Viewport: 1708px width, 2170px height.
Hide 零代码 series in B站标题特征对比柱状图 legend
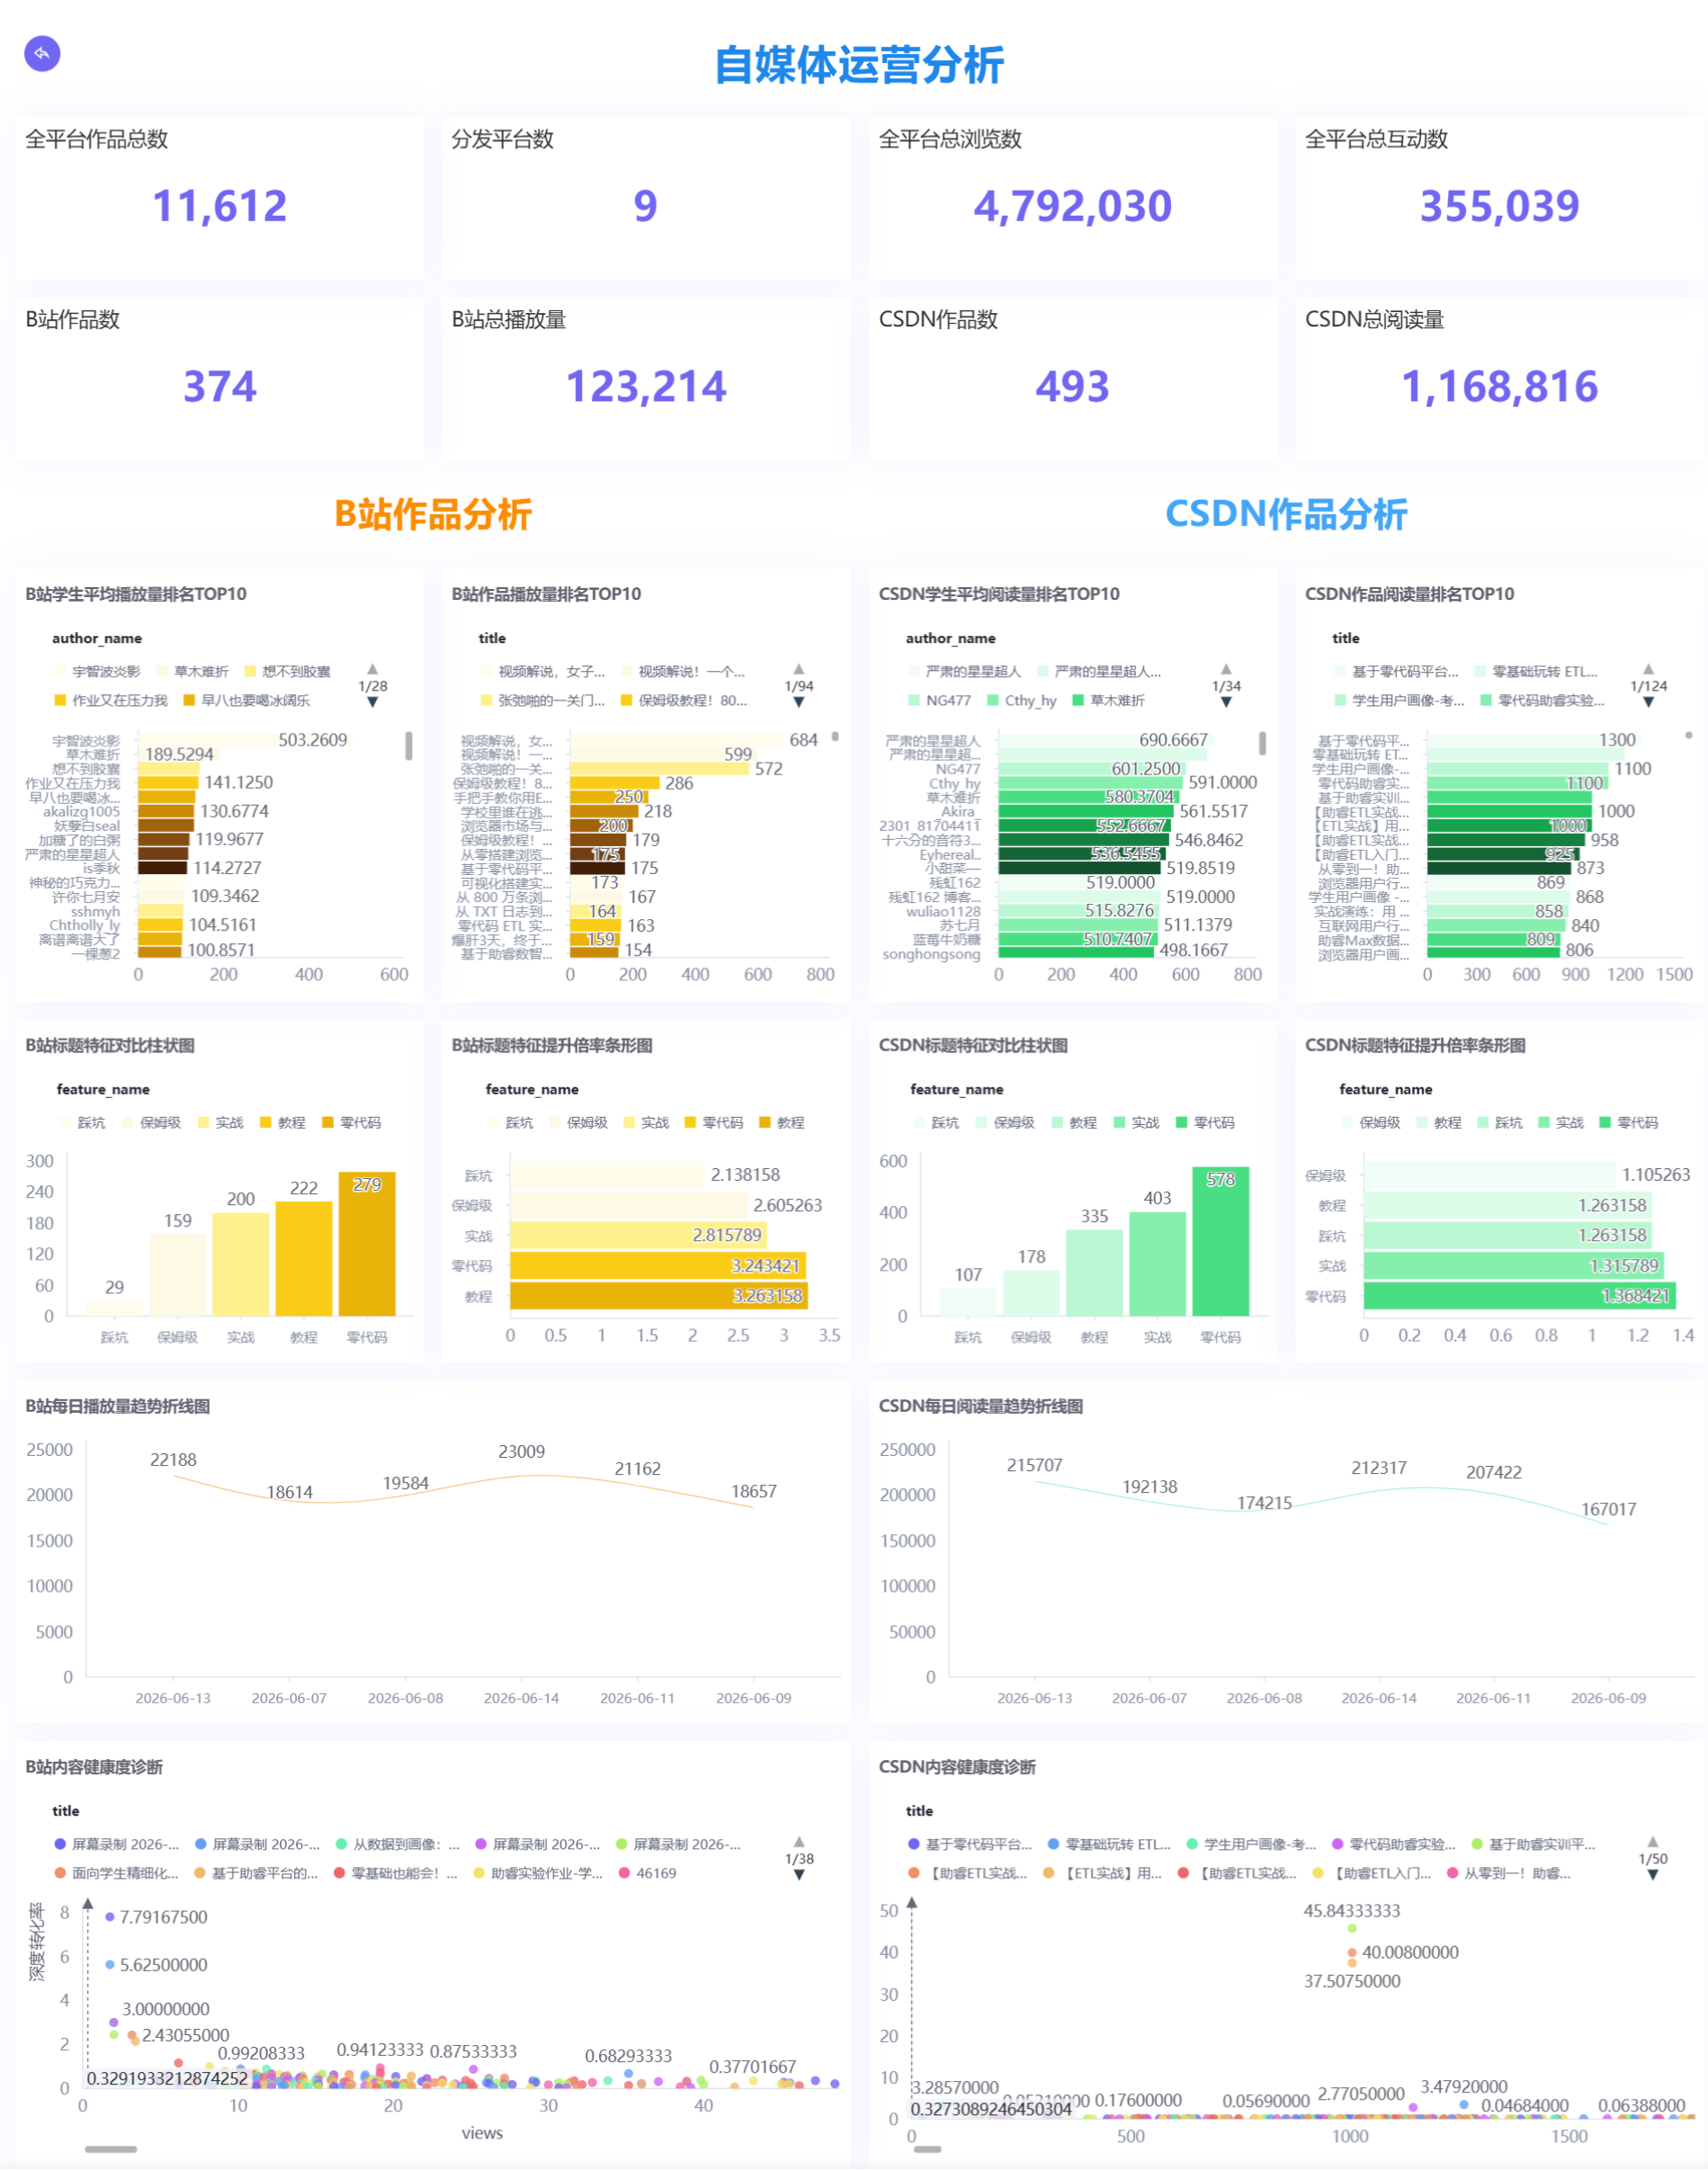352,1123
